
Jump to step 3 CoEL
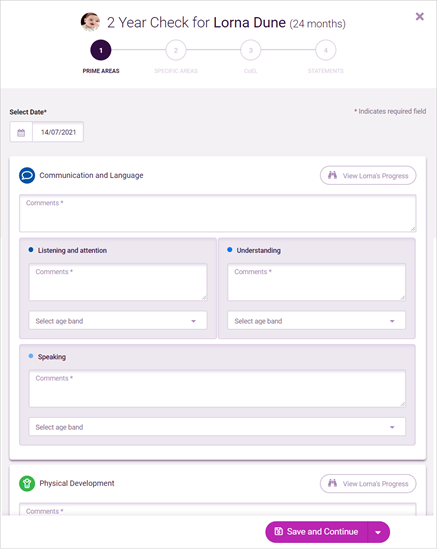click(251, 50)
